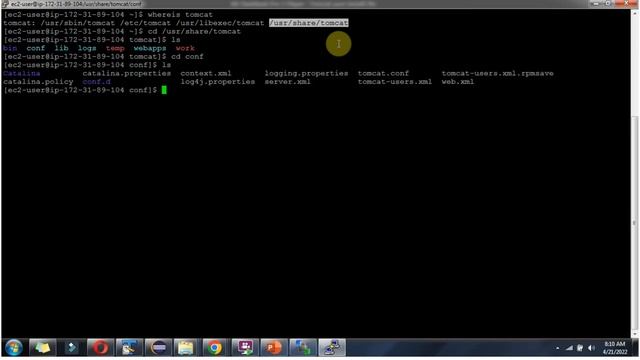Open the Opera browser from the taskbar
Screen dimensions: 640x360
[x=100, y=348]
